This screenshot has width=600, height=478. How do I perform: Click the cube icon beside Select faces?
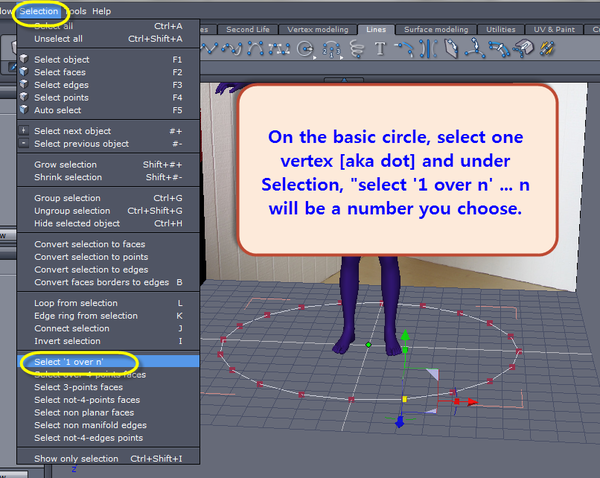coord(24,72)
